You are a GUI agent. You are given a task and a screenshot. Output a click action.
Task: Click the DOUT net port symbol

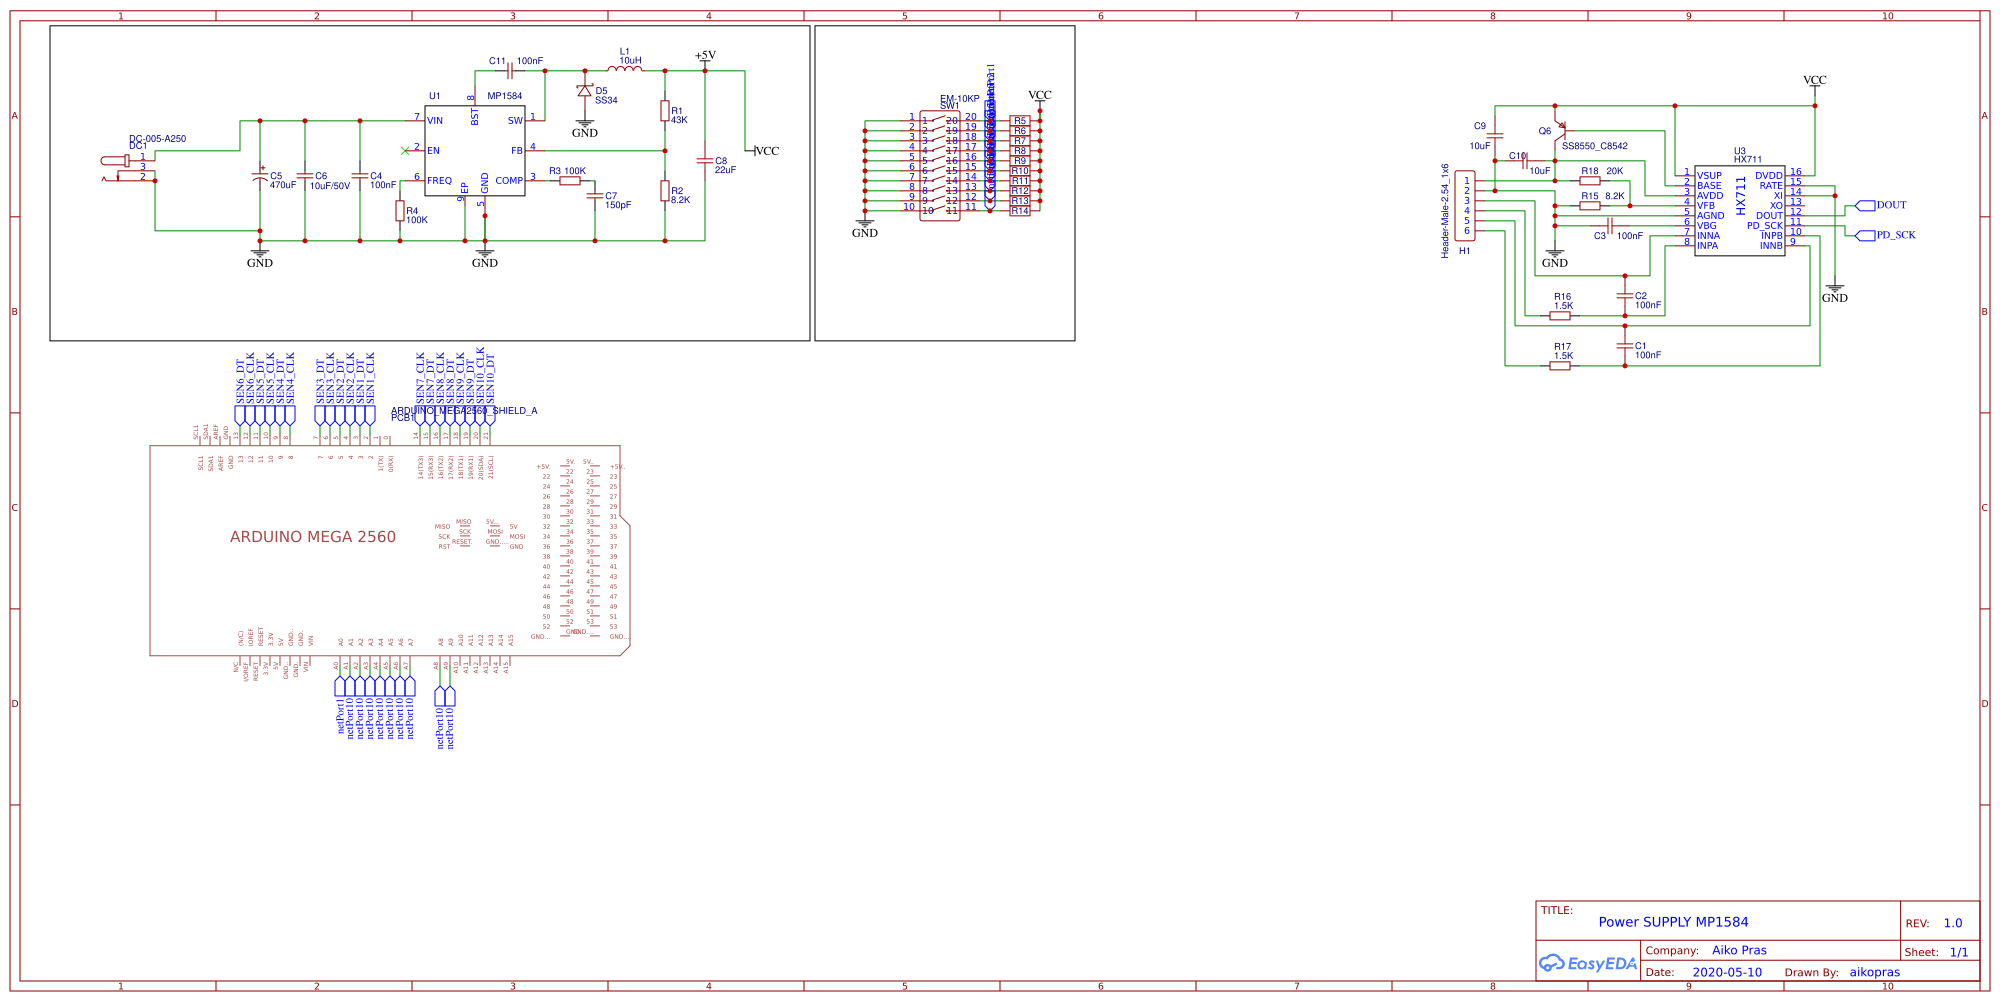click(x=1865, y=205)
